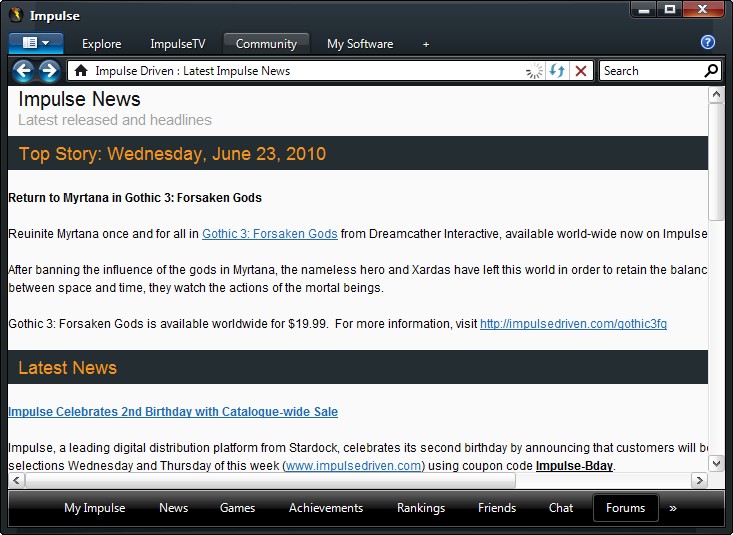733x535 pixels.
Task: Select the Community tab
Action: [x=266, y=44]
